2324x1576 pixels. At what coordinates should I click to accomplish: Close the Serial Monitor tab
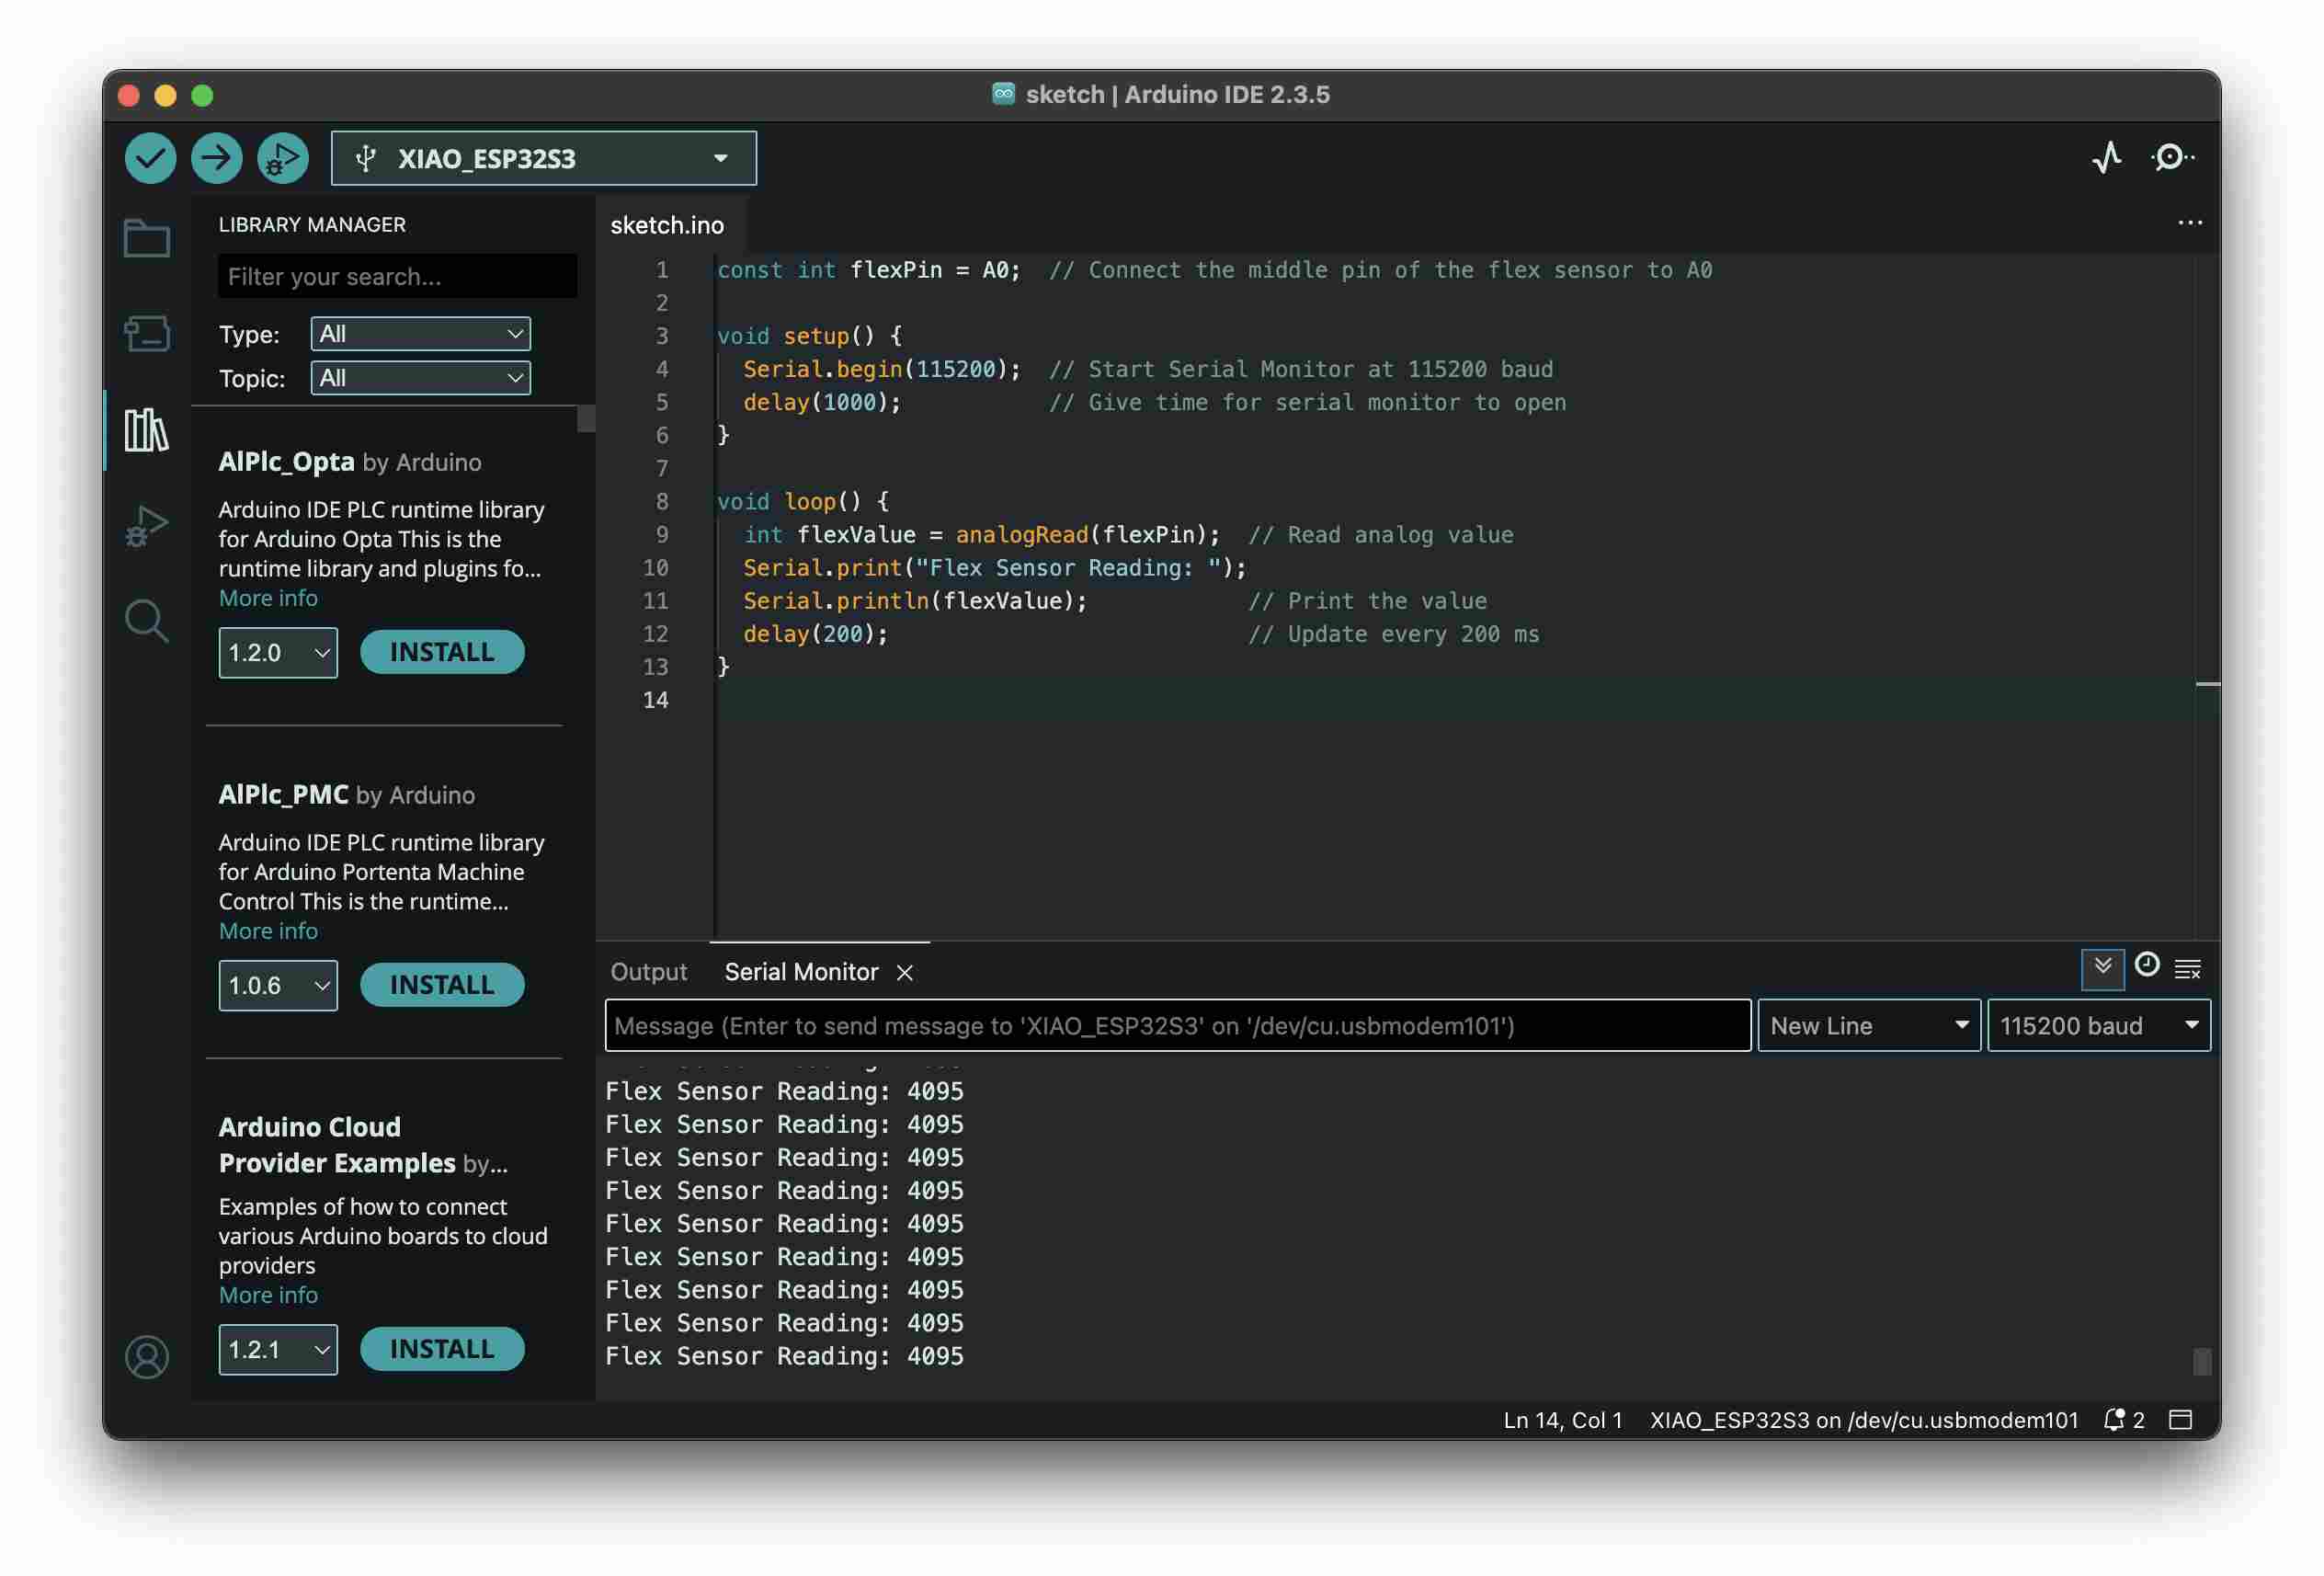[x=904, y=972]
